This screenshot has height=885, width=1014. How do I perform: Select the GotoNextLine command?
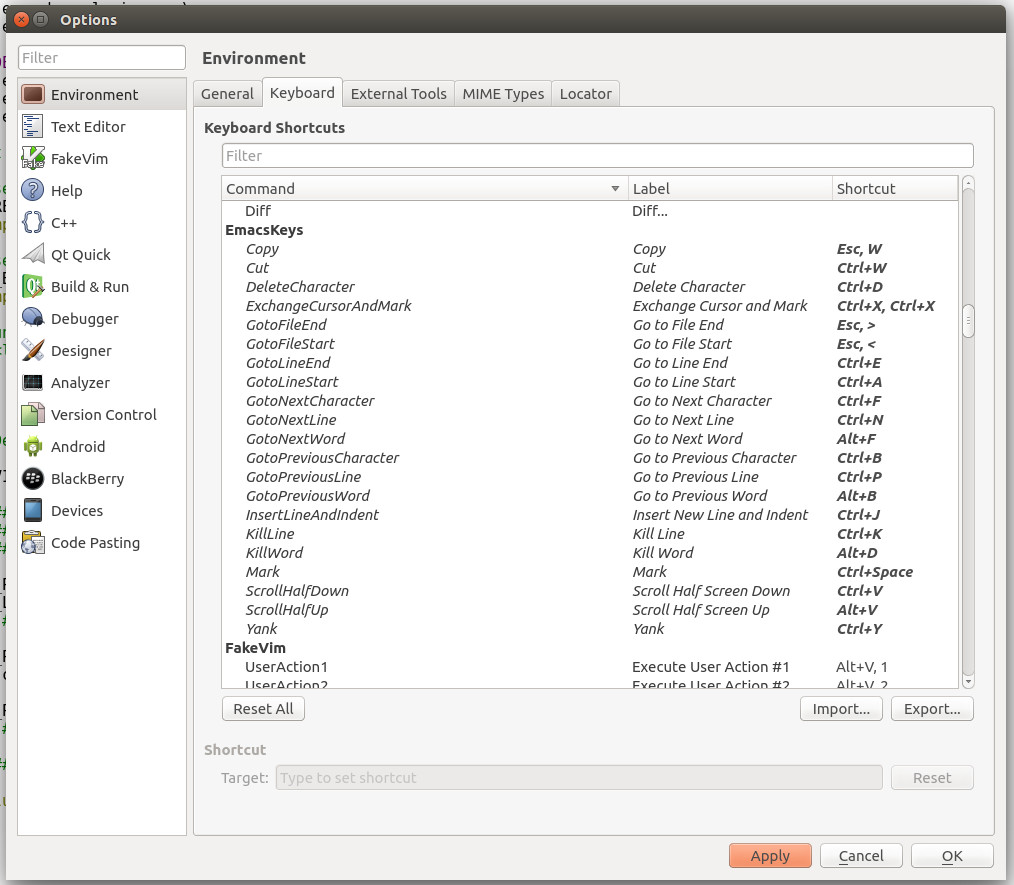click(x=590, y=420)
